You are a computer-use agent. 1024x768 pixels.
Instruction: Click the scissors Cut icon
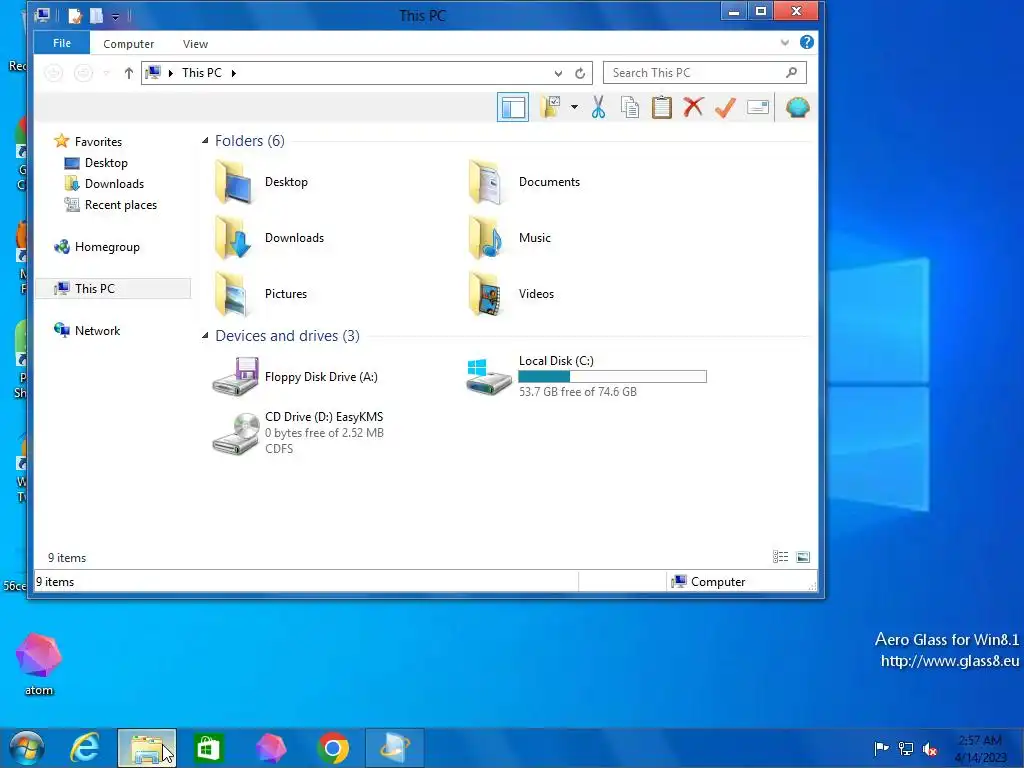click(598, 107)
